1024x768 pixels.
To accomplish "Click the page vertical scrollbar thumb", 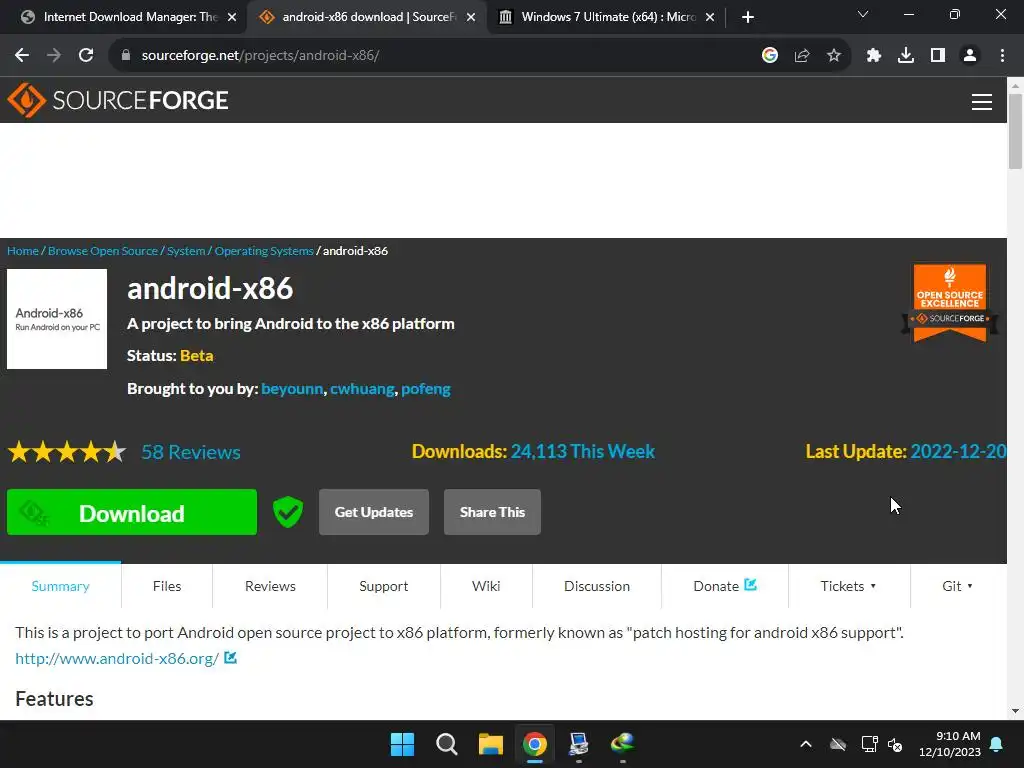I will (1016, 131).
